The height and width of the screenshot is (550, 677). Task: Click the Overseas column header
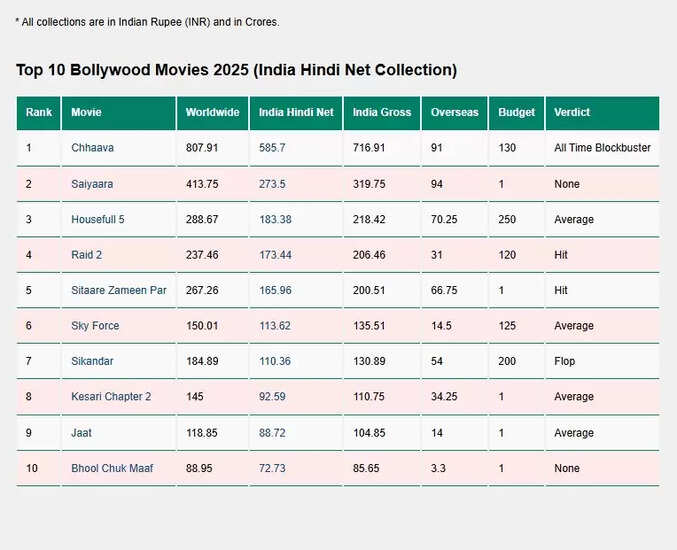pyautogui.click(x=454, y=113)
